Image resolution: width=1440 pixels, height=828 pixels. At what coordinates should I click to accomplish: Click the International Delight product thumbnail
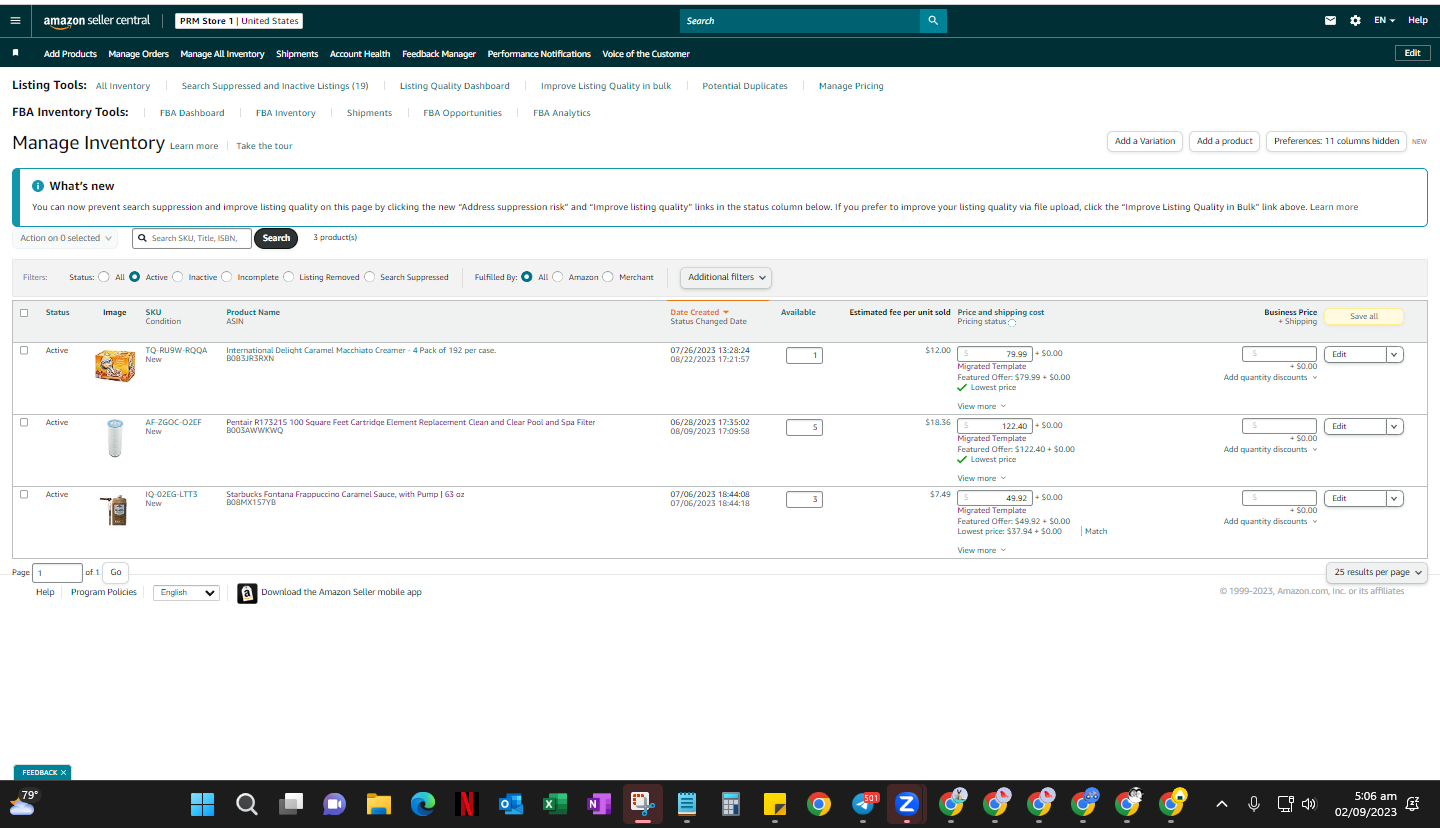click(x=115, y=365)
